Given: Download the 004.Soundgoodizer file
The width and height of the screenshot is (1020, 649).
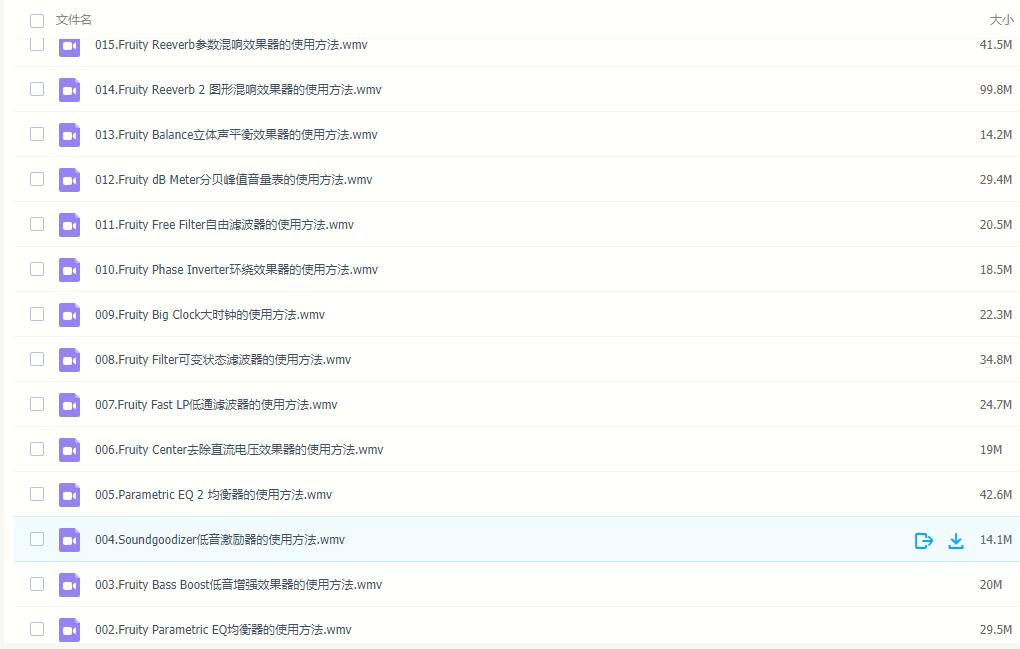Looking at the screenshot, I should [x=956, y=540].
